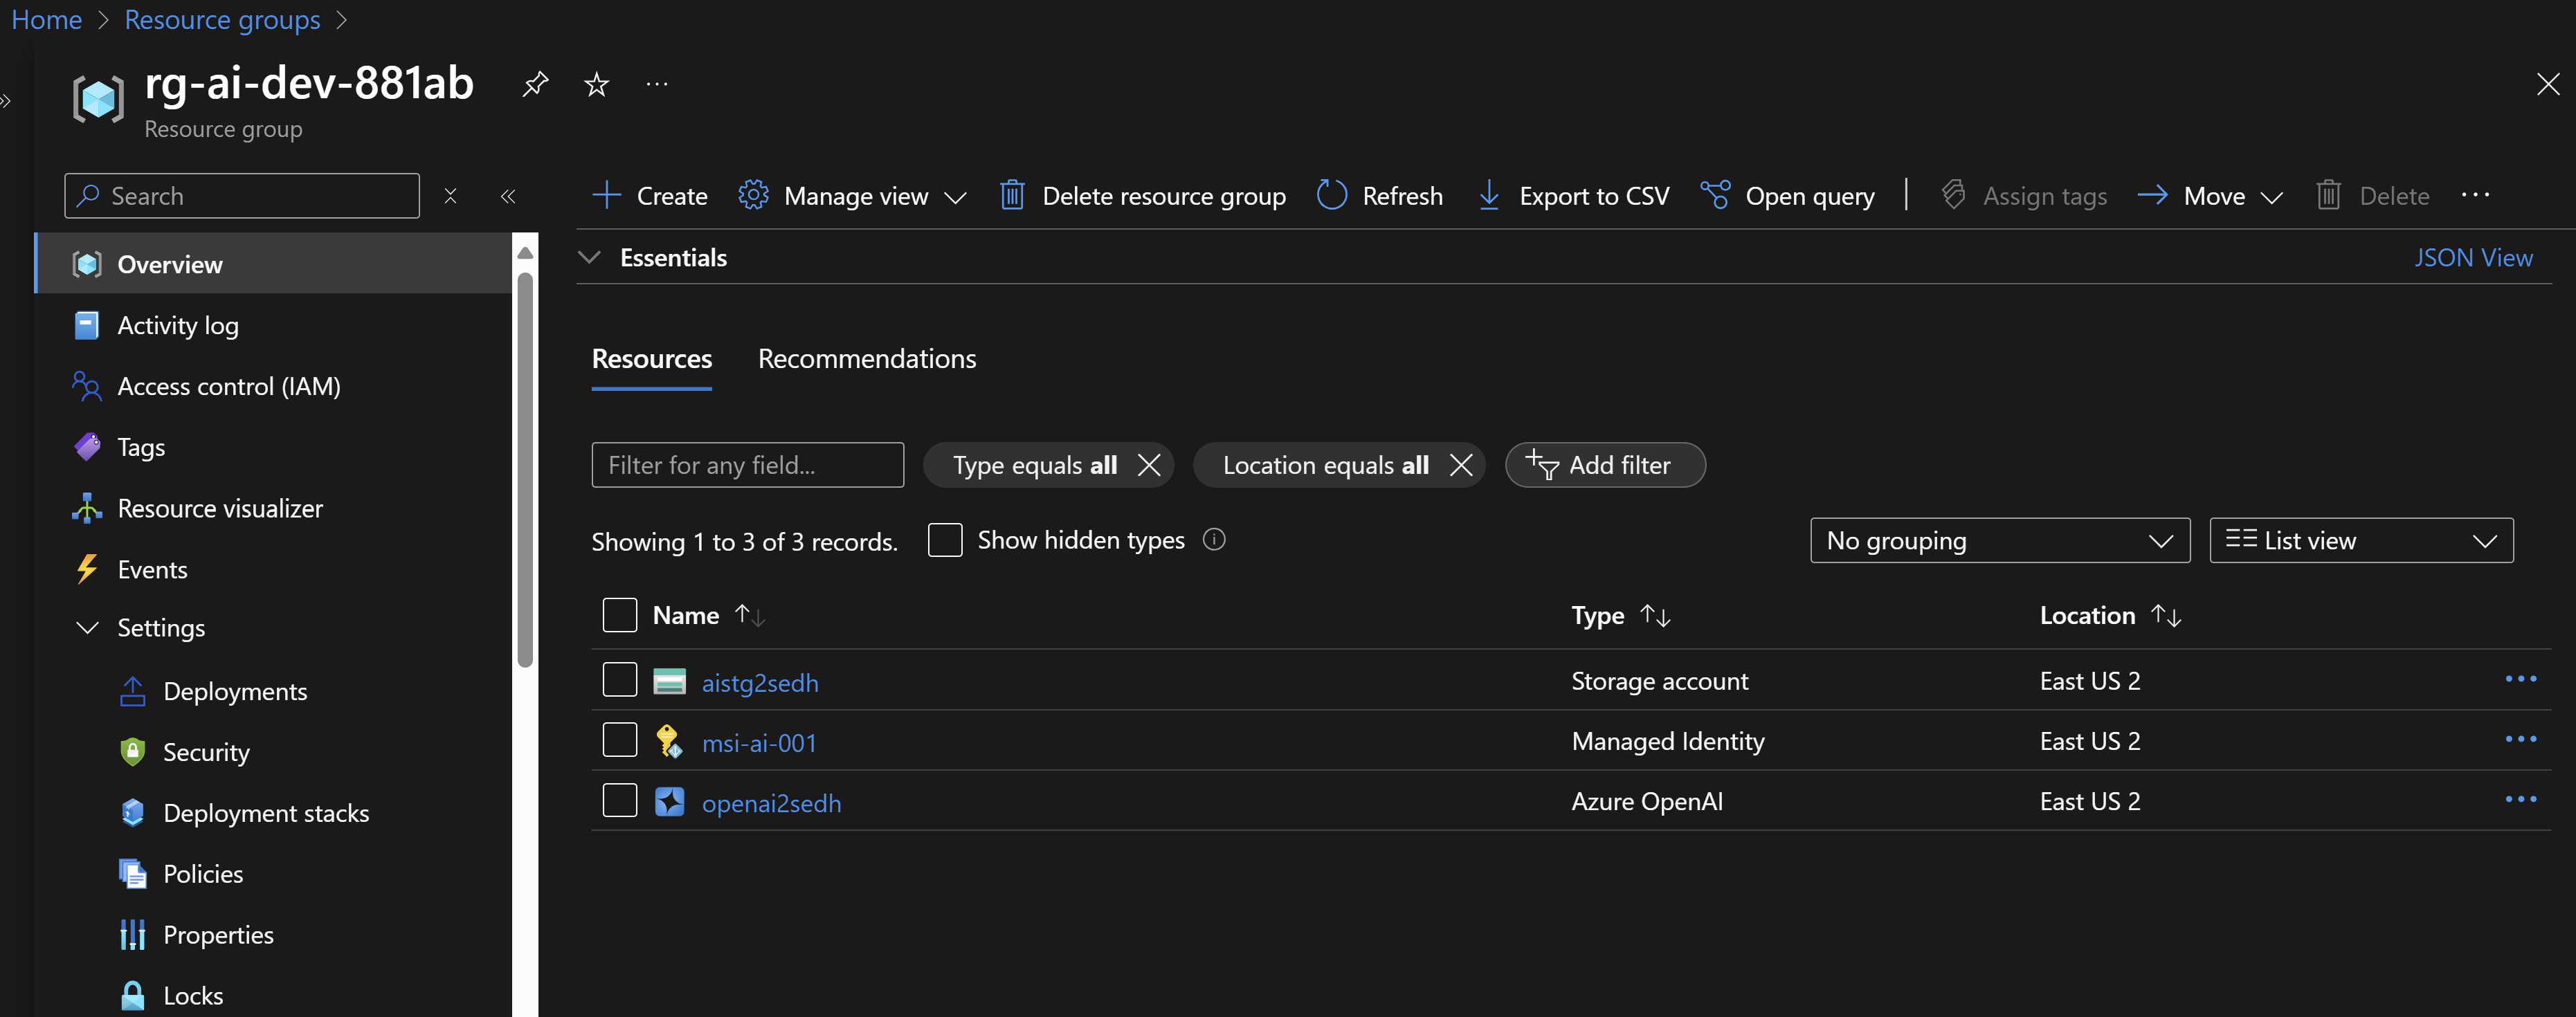Click Delete resource group
This screenshot has width=2576, height=1017.
coord(1142,196)
